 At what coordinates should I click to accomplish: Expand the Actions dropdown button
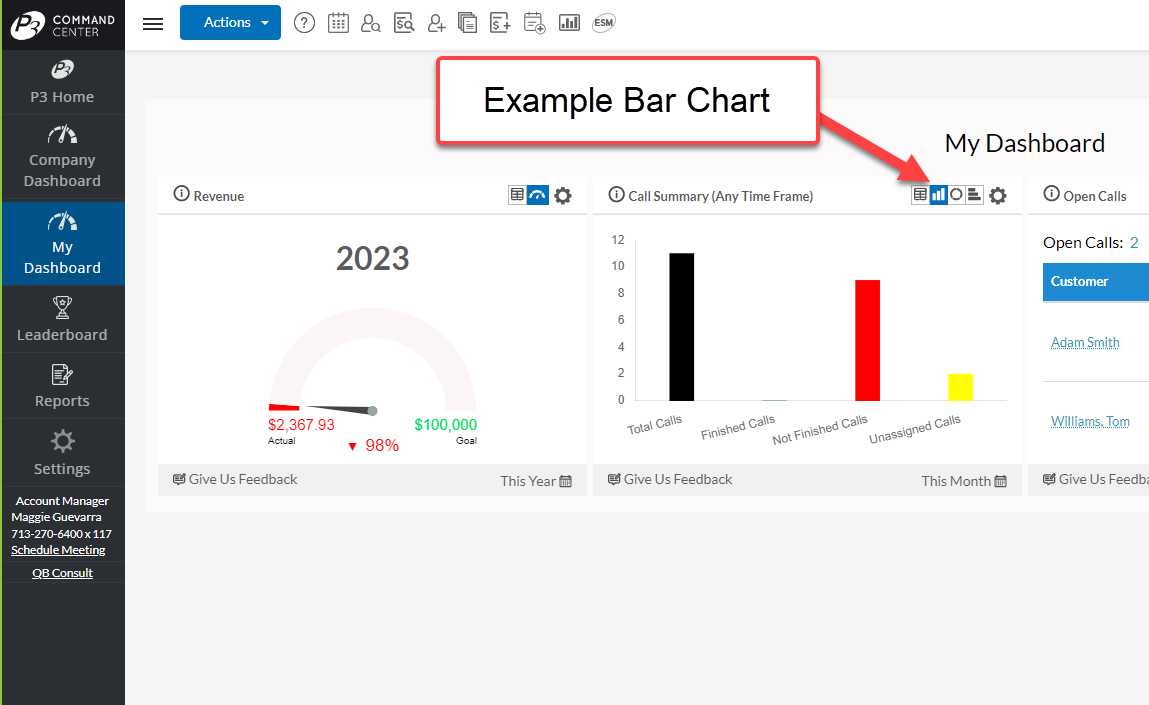coord(230,22)
